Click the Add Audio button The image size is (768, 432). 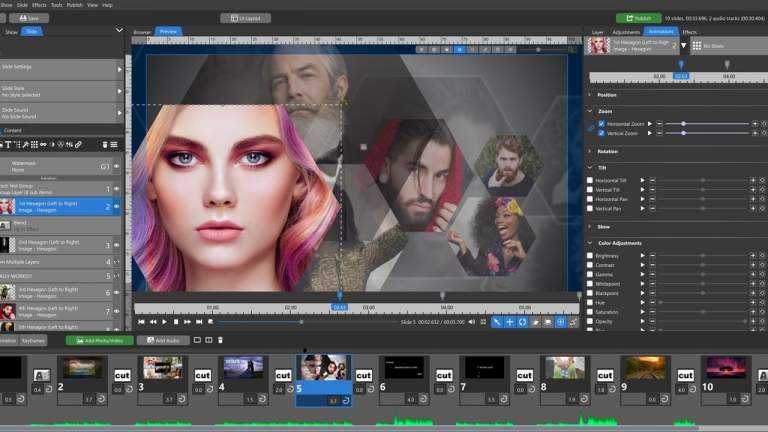[x=163, y=340]
